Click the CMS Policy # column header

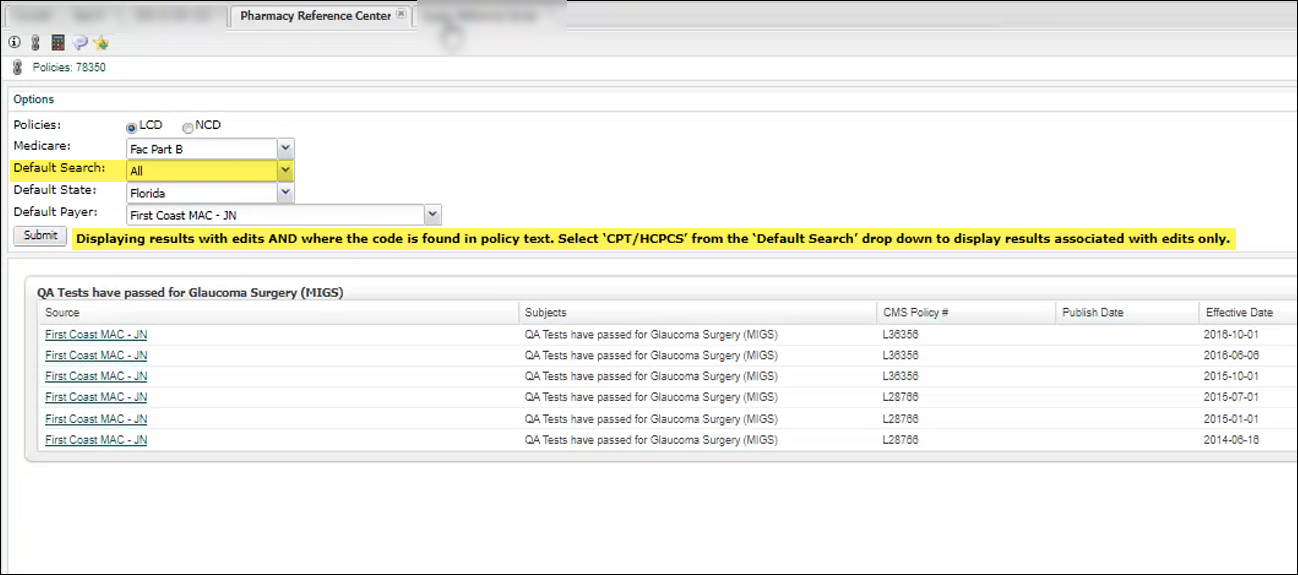click(915, 313)
